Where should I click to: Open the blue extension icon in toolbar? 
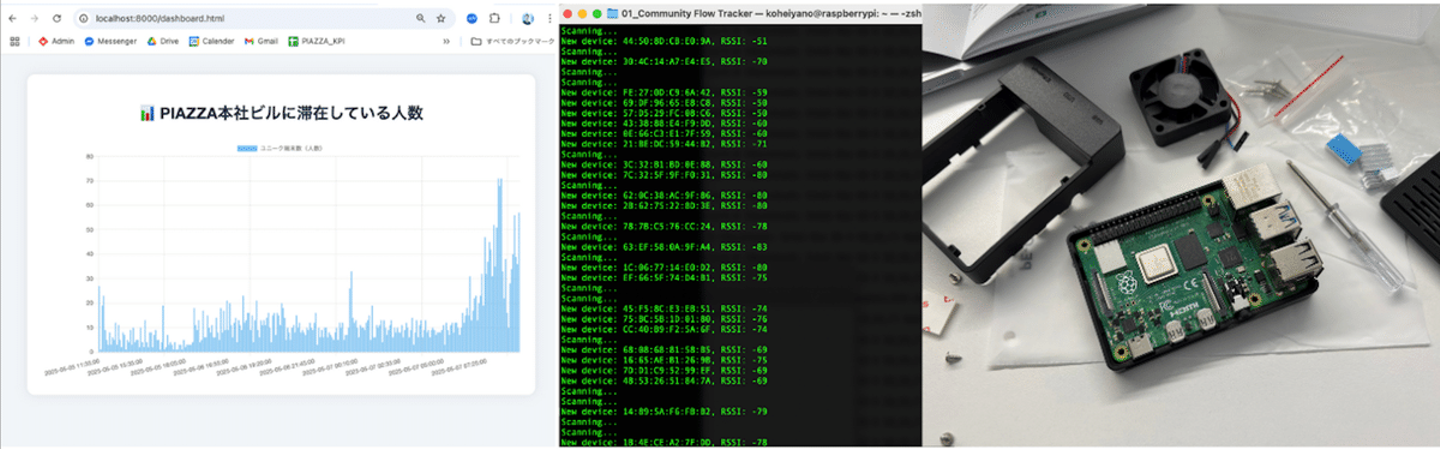pyautogui.click(x=472, y=18)
